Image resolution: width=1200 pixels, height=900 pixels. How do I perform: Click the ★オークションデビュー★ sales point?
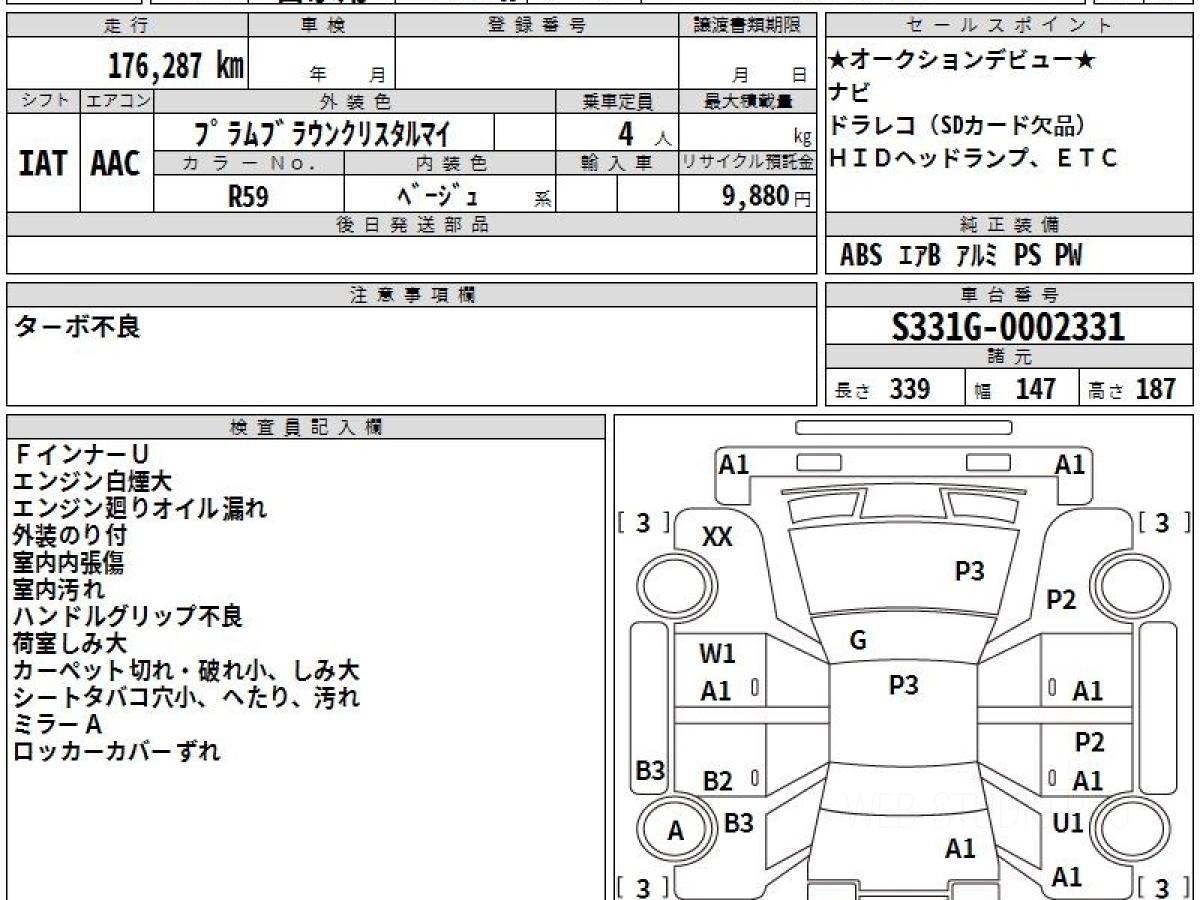click(x=963, y=60)
